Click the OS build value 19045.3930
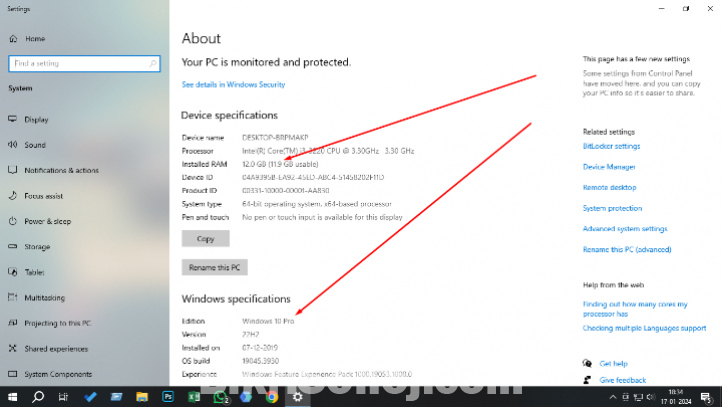Screen dimensions: 722x407 coord(261,361)
